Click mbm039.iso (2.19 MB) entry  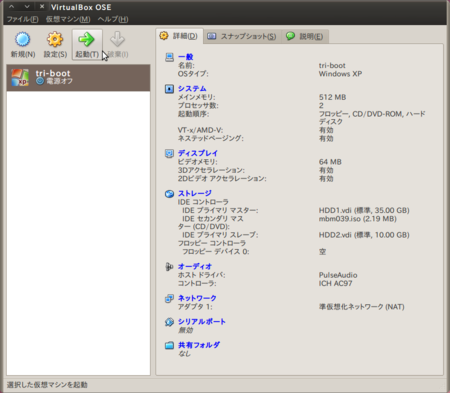coord(358,219)
